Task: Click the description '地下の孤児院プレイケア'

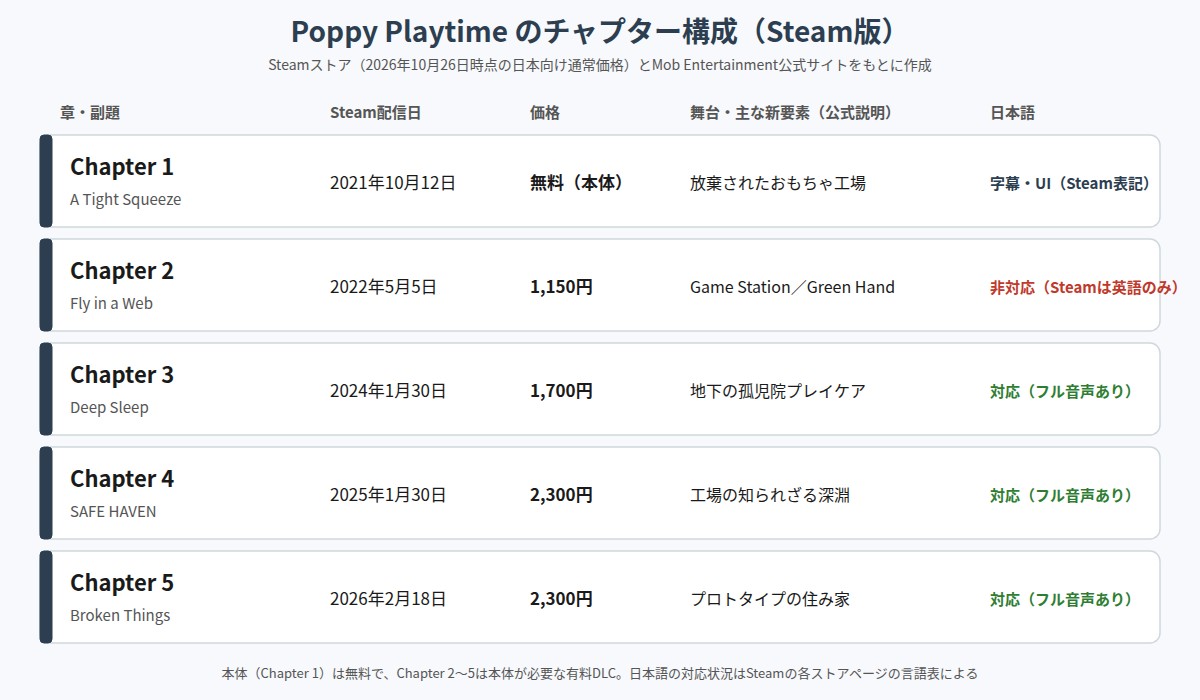Action: tap(778, 391)
